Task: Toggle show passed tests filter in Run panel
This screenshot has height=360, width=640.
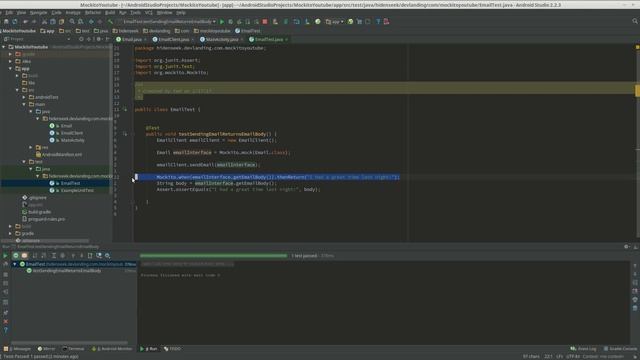Action: (16, 256)
